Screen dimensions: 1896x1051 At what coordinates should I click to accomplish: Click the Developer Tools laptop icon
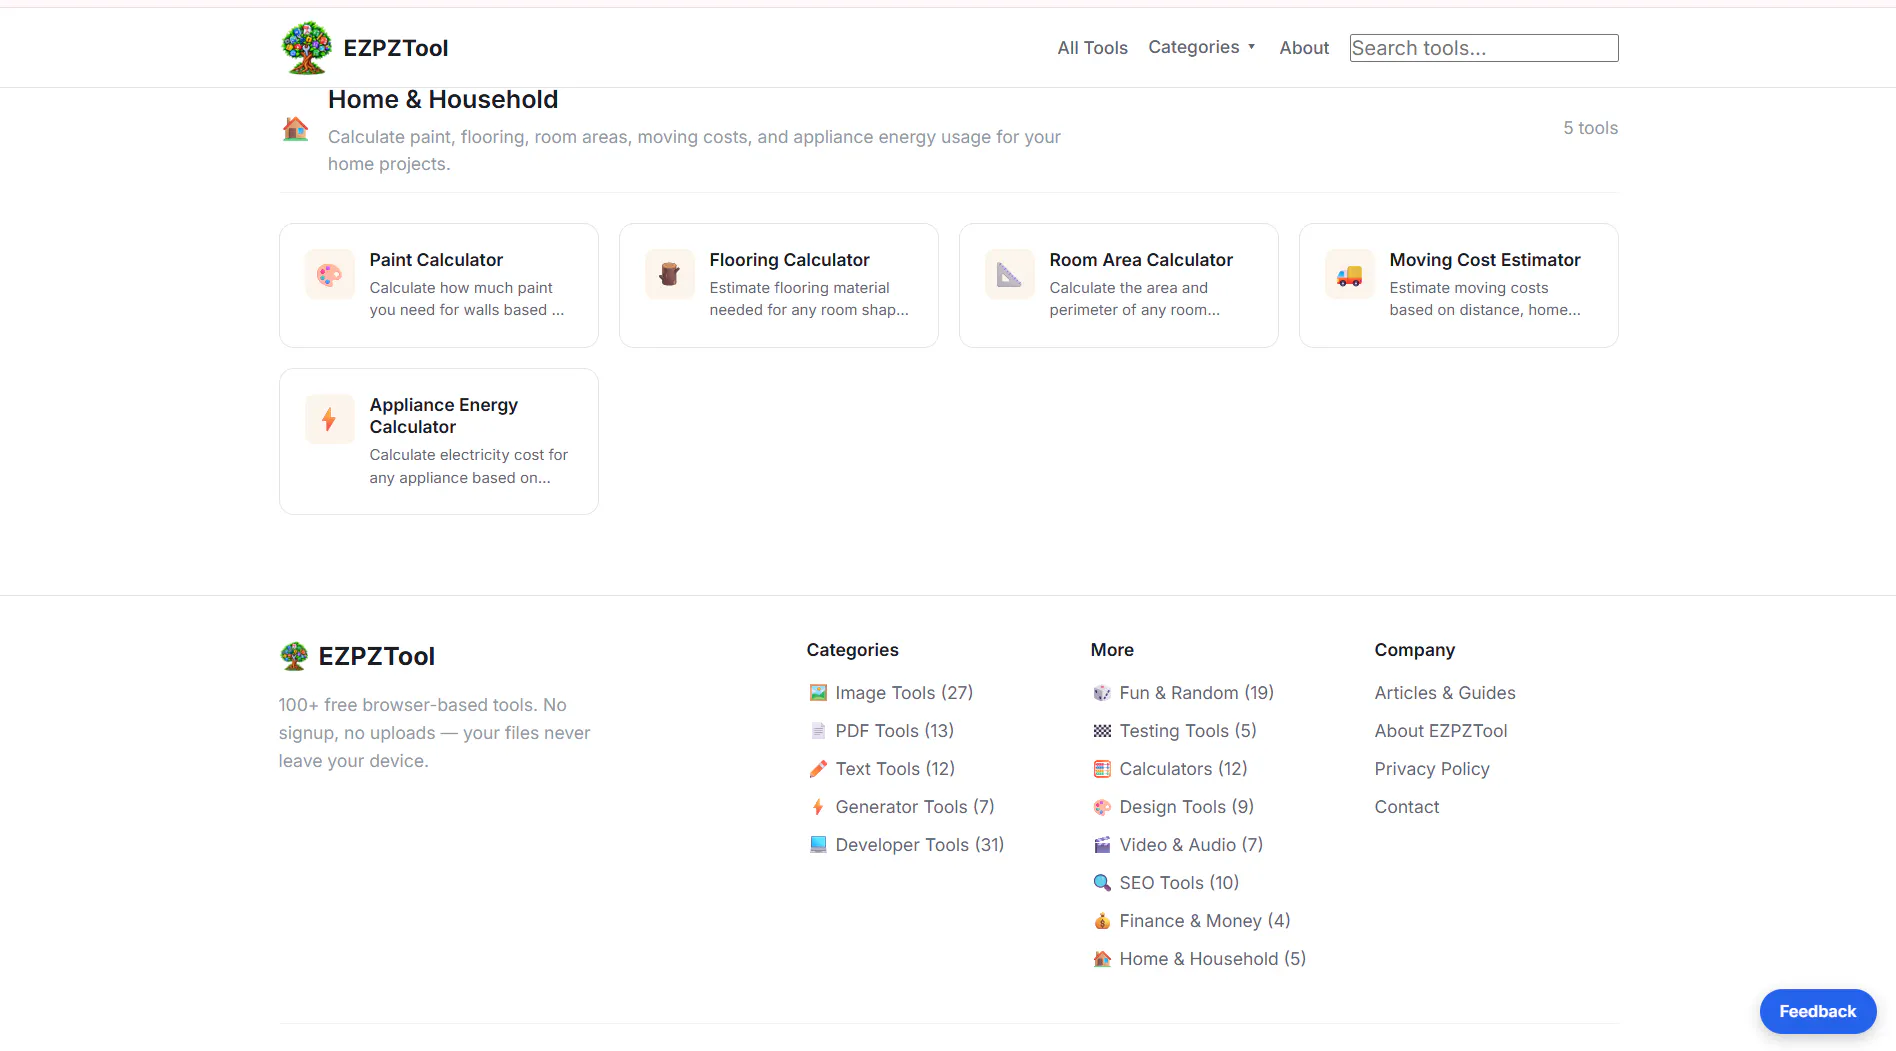(818, 845)
